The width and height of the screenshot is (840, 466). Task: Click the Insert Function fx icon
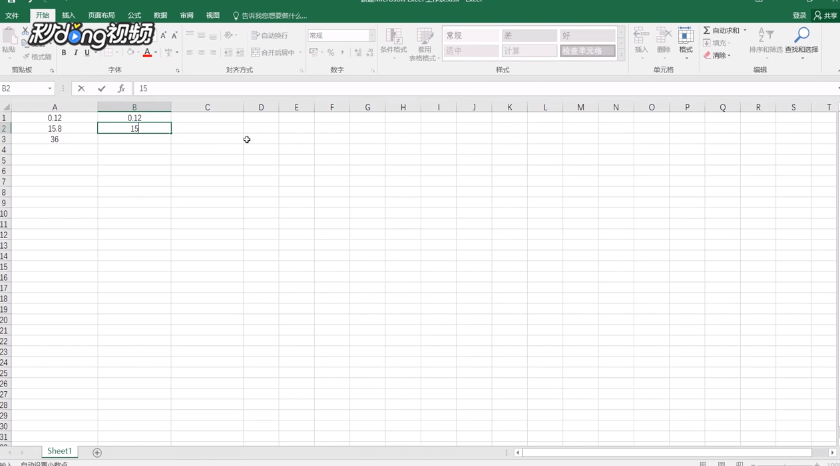[121, 88]
